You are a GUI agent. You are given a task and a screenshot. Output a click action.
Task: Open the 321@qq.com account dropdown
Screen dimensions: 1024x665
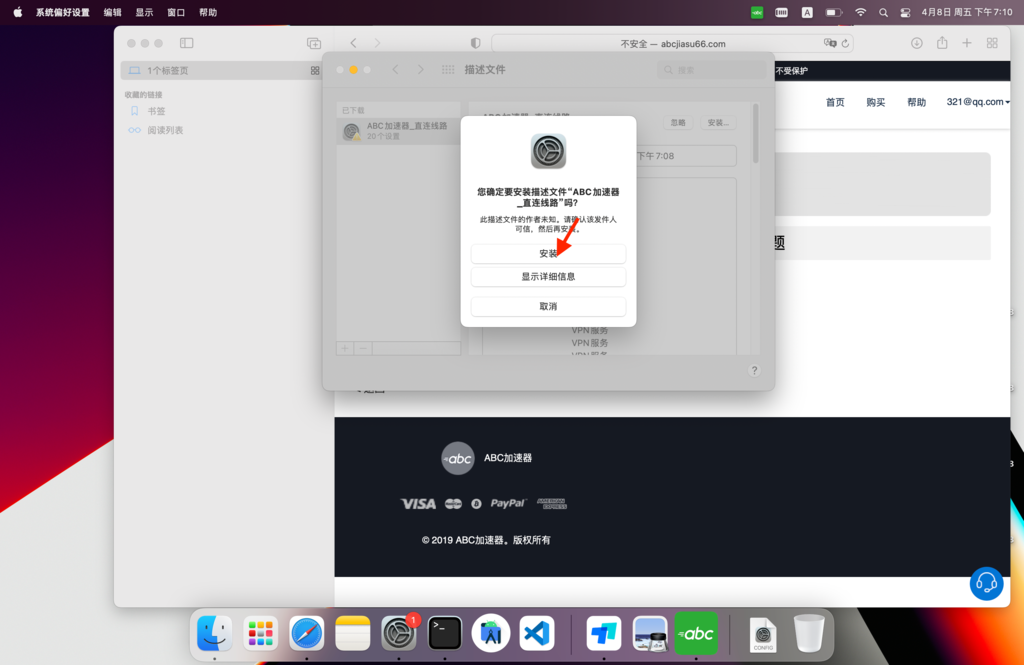(x=978, y=102)
